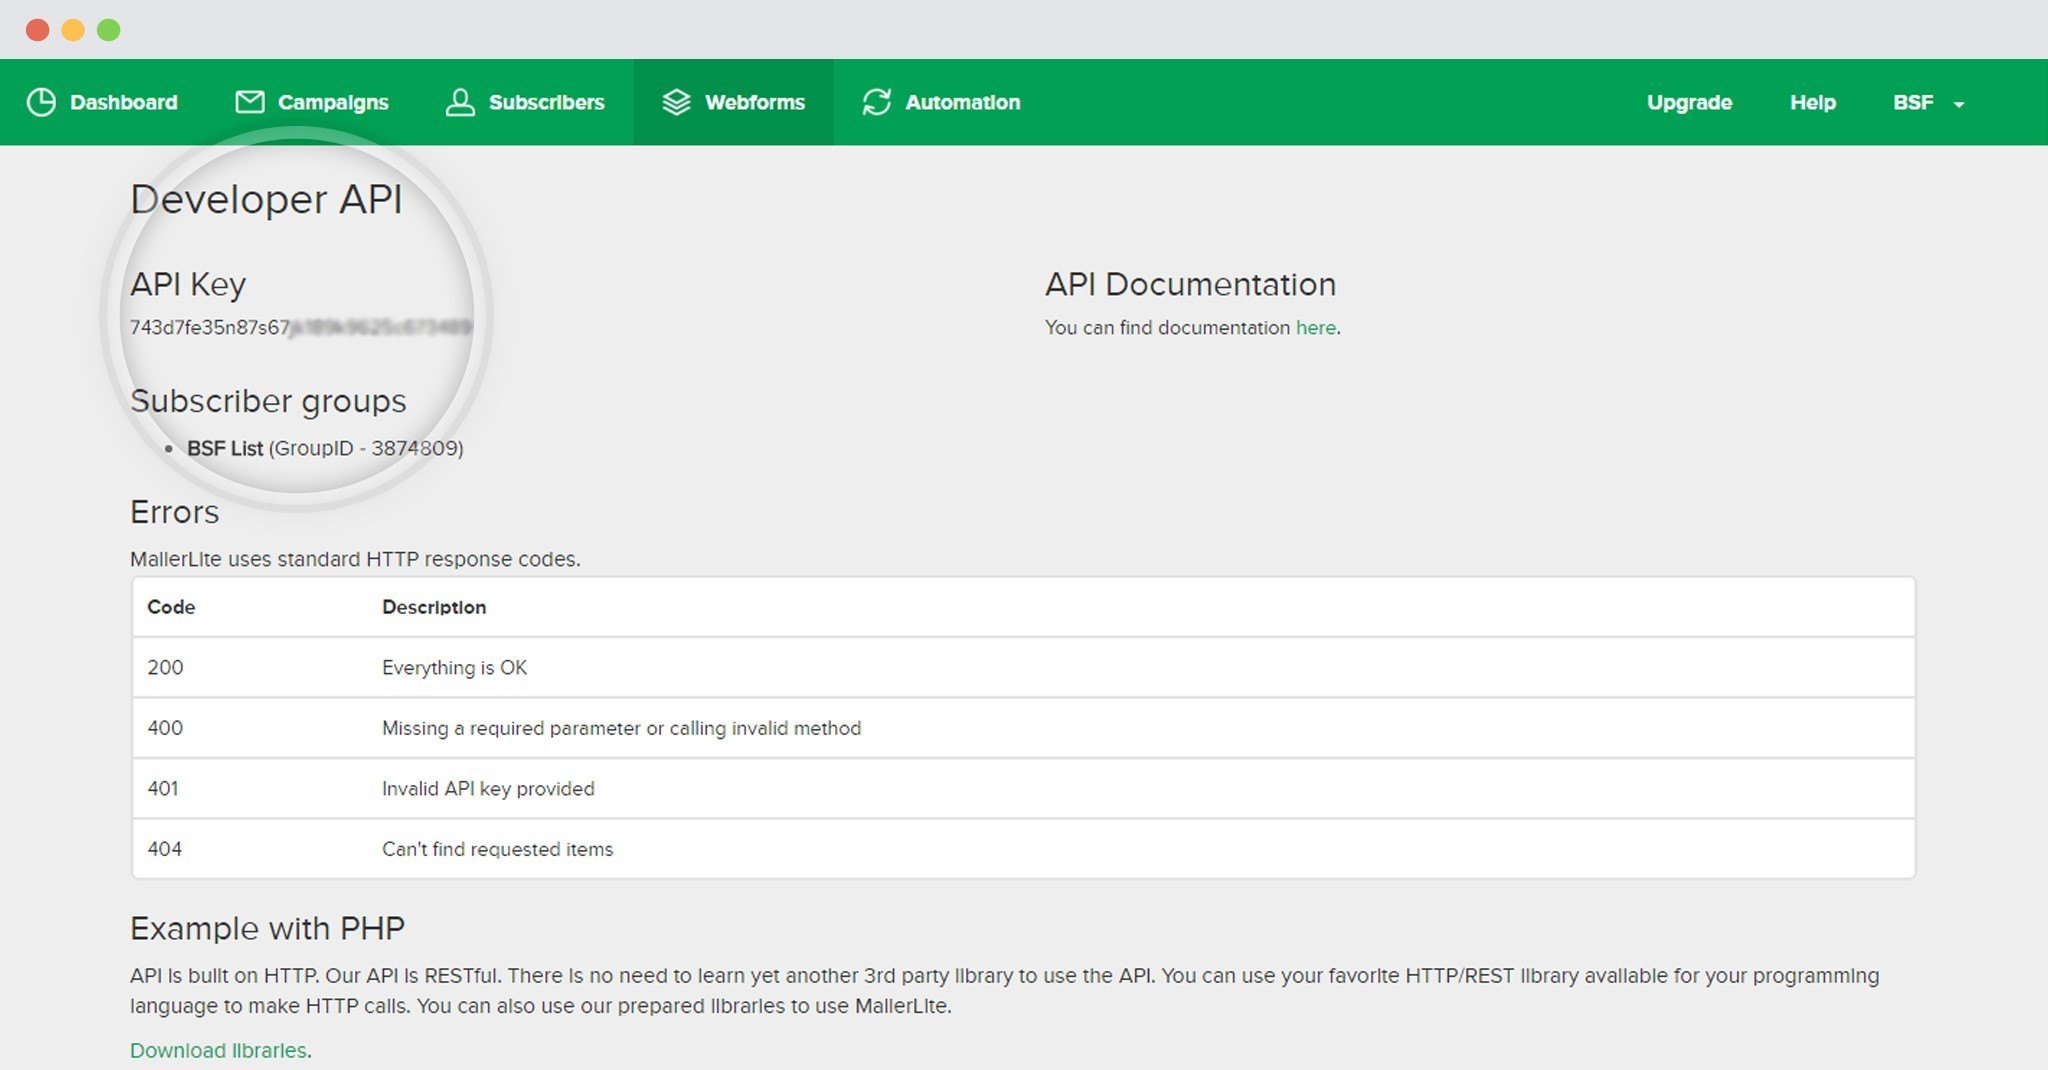Click the Automation circular arrows icon
This screenshot has height=1070, width=2048.
point(877,102)
